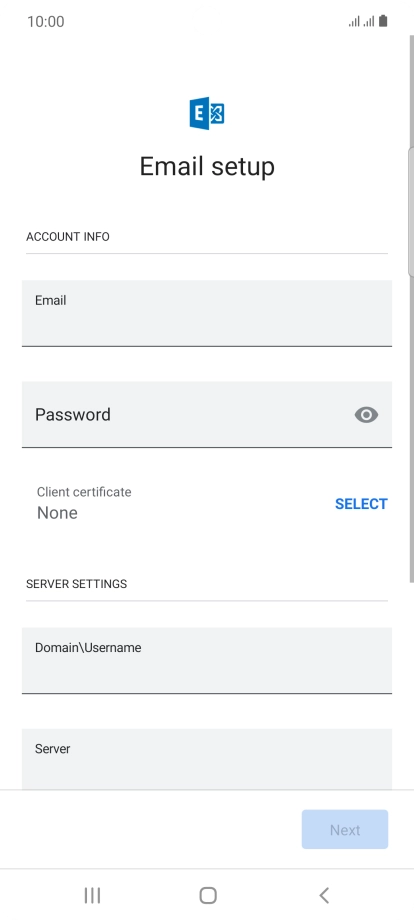Image resolution: width=414 pixels, height=920 pixels.
Task: Tap the signal strength indicator
Action: click(x=361, y=22)
